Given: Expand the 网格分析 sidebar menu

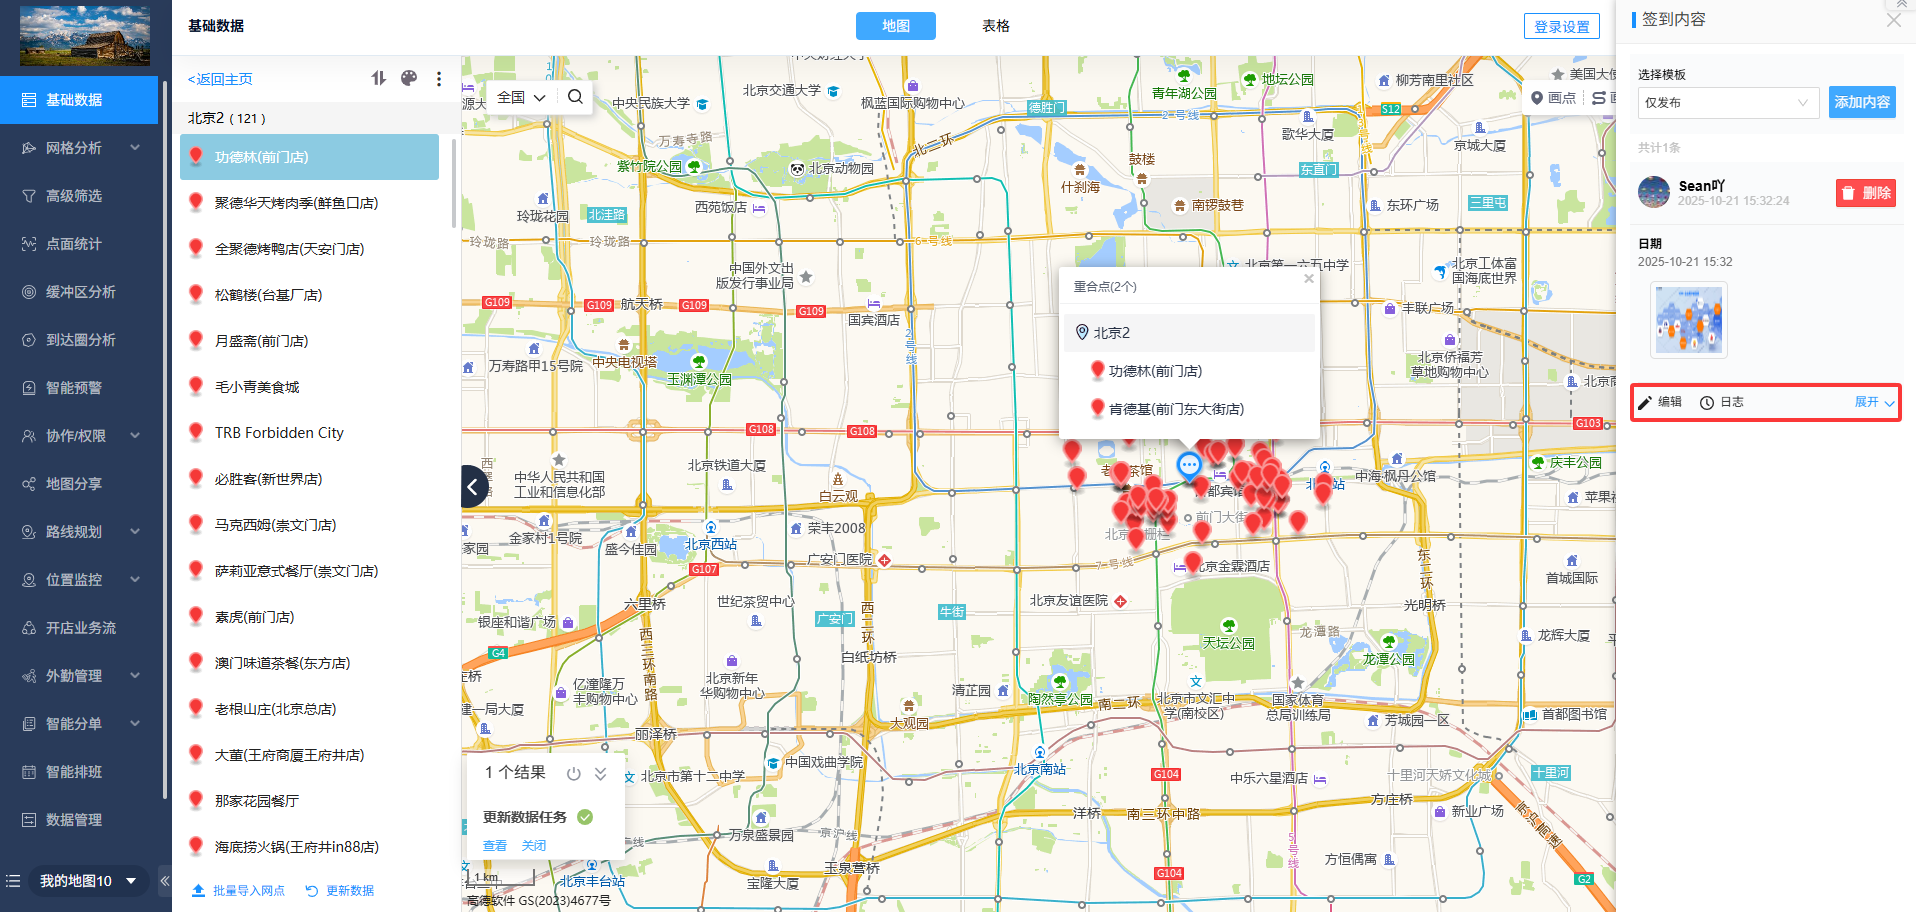Looking at the screenshot, I should pyautogui.click(x=80, y=148).
